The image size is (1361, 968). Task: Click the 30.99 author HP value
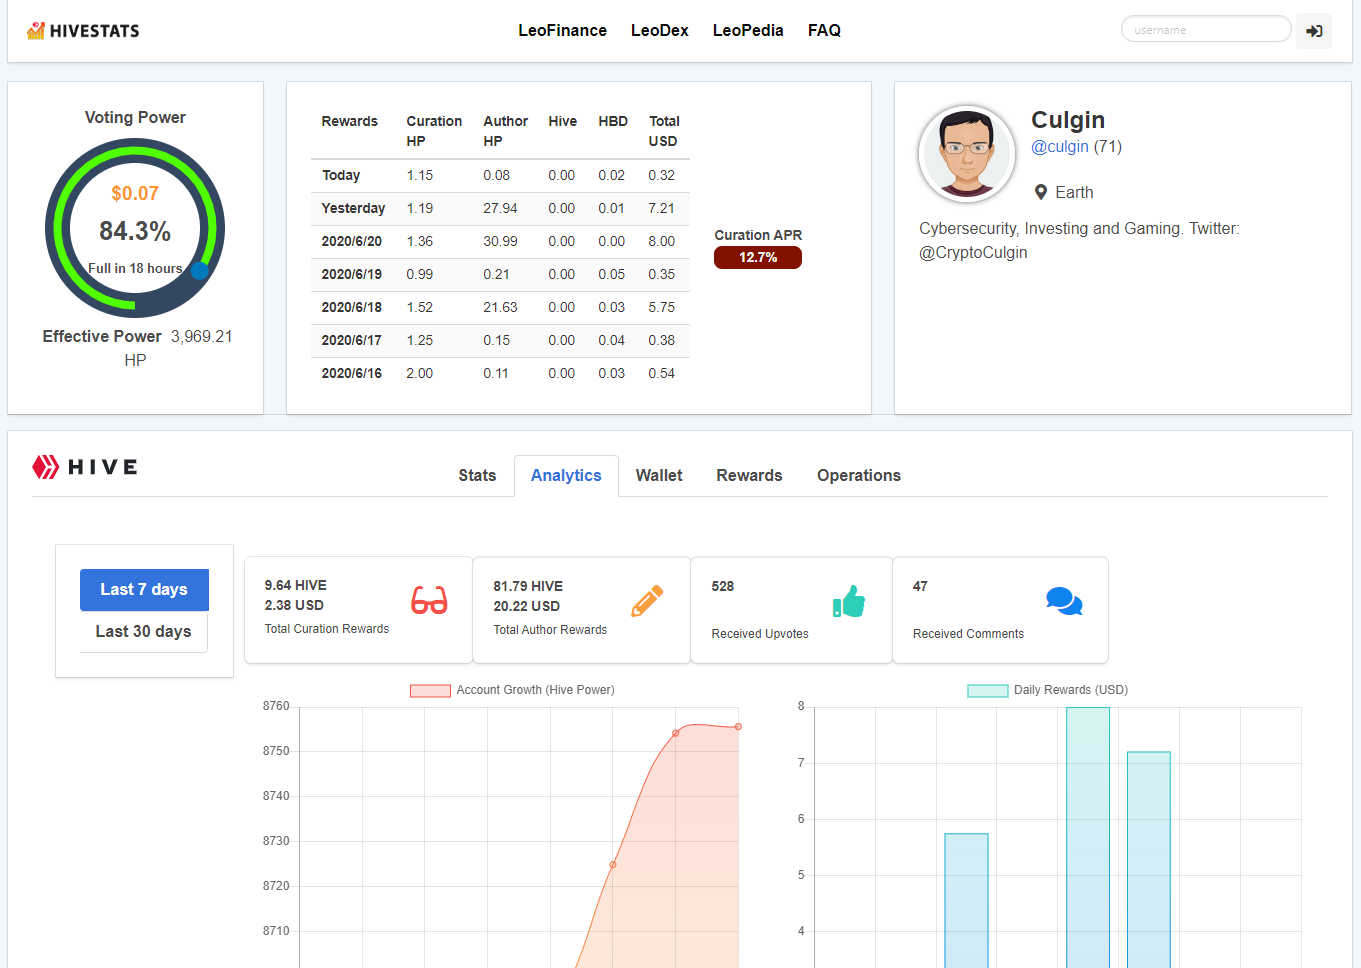500,241
